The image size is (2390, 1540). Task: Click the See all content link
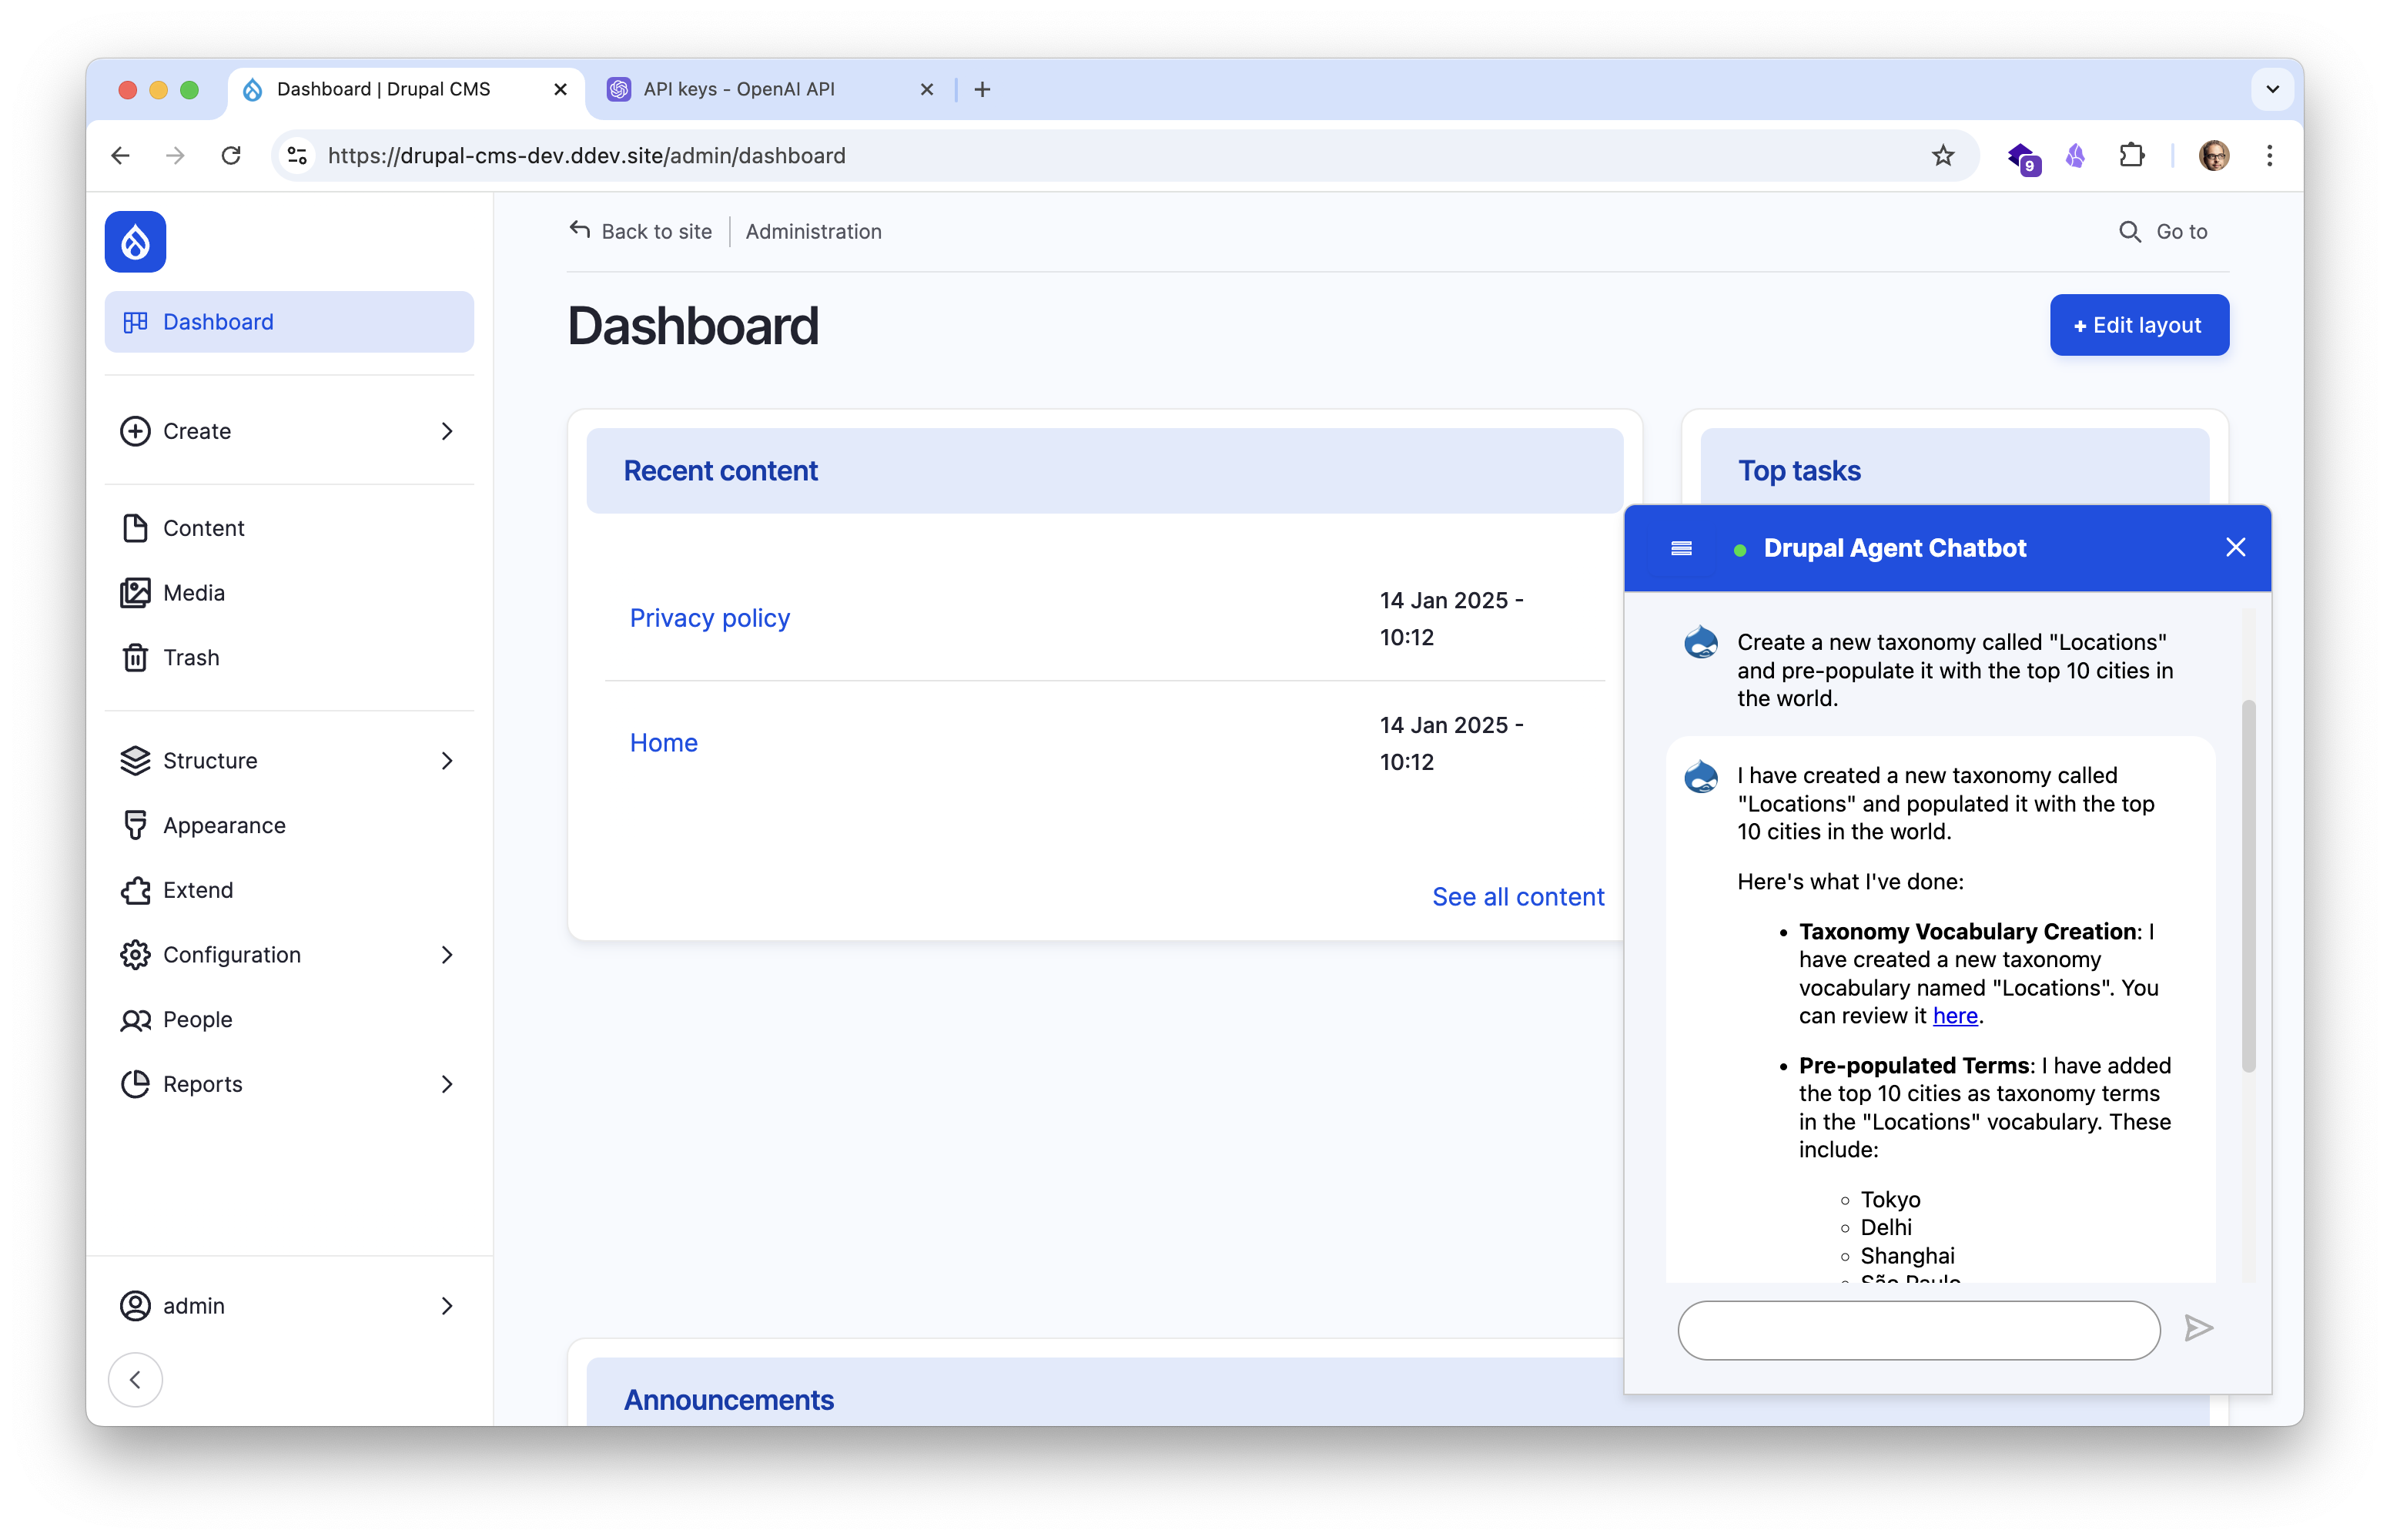1518,897
